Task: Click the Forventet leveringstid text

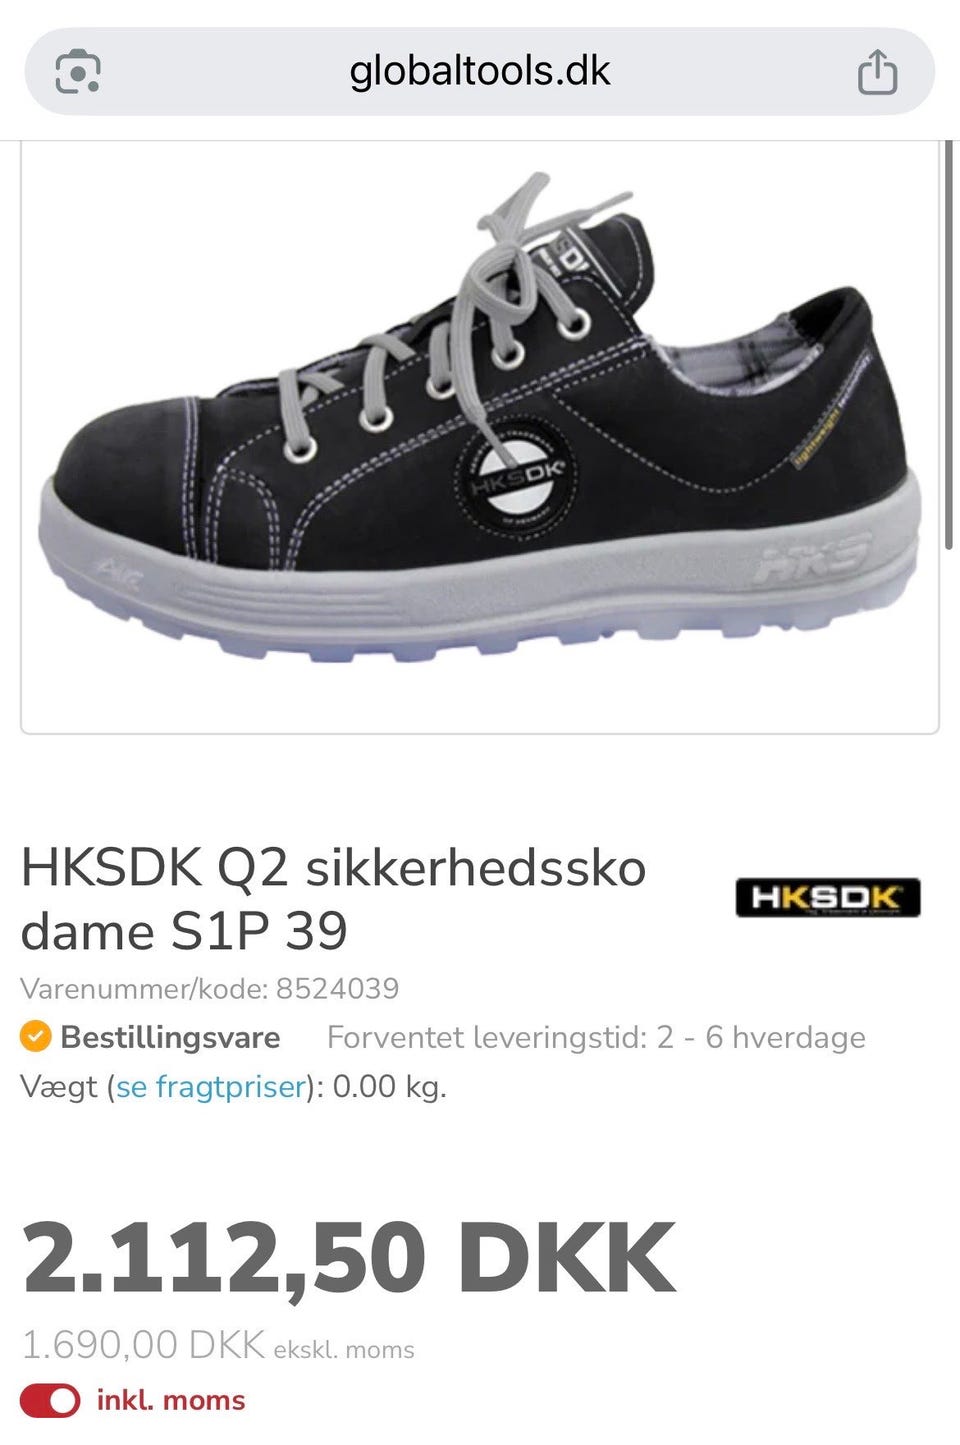Action: [596, 1037]
